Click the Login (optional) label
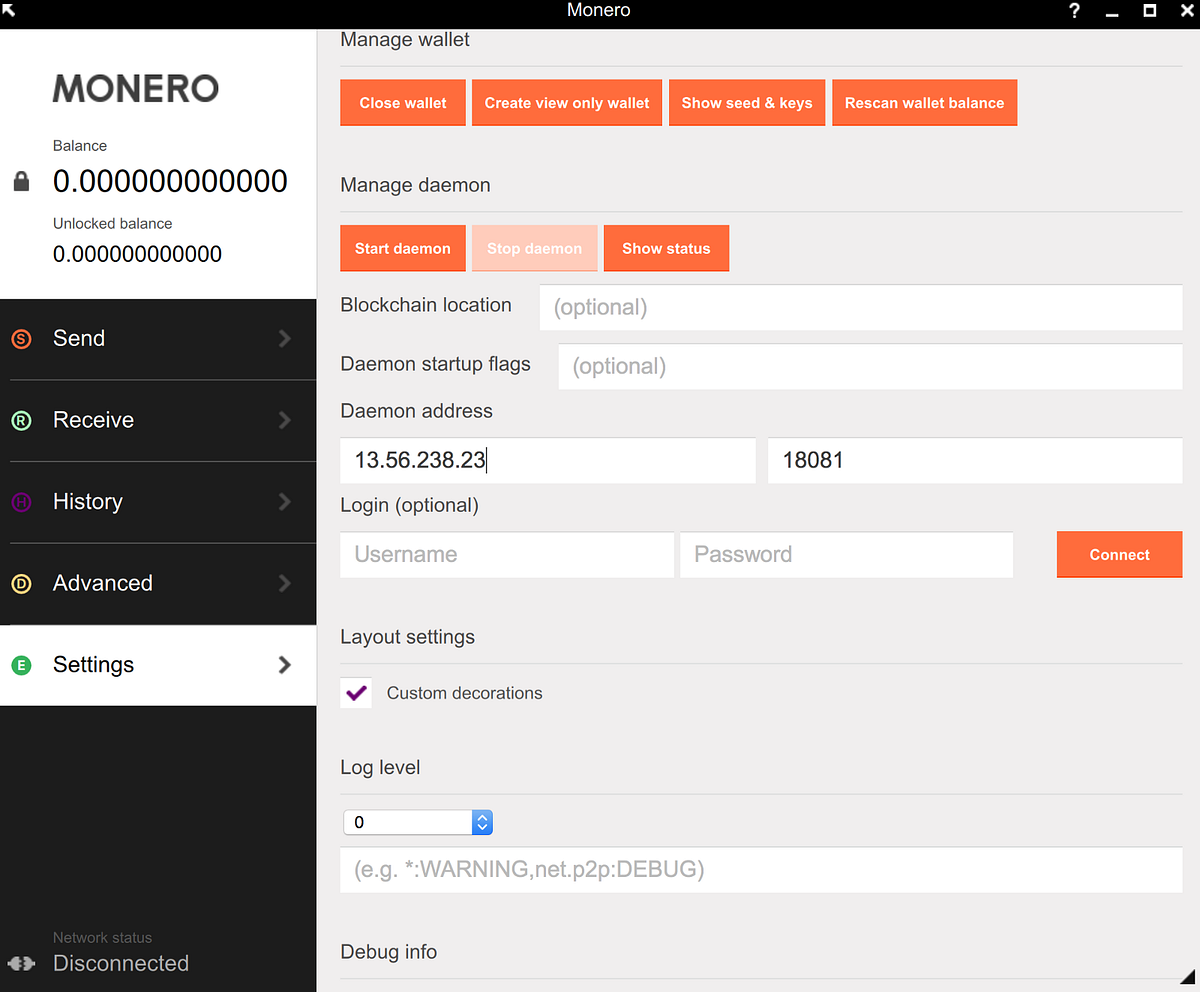Screen dimensions: 1200x992 point(409,506)
